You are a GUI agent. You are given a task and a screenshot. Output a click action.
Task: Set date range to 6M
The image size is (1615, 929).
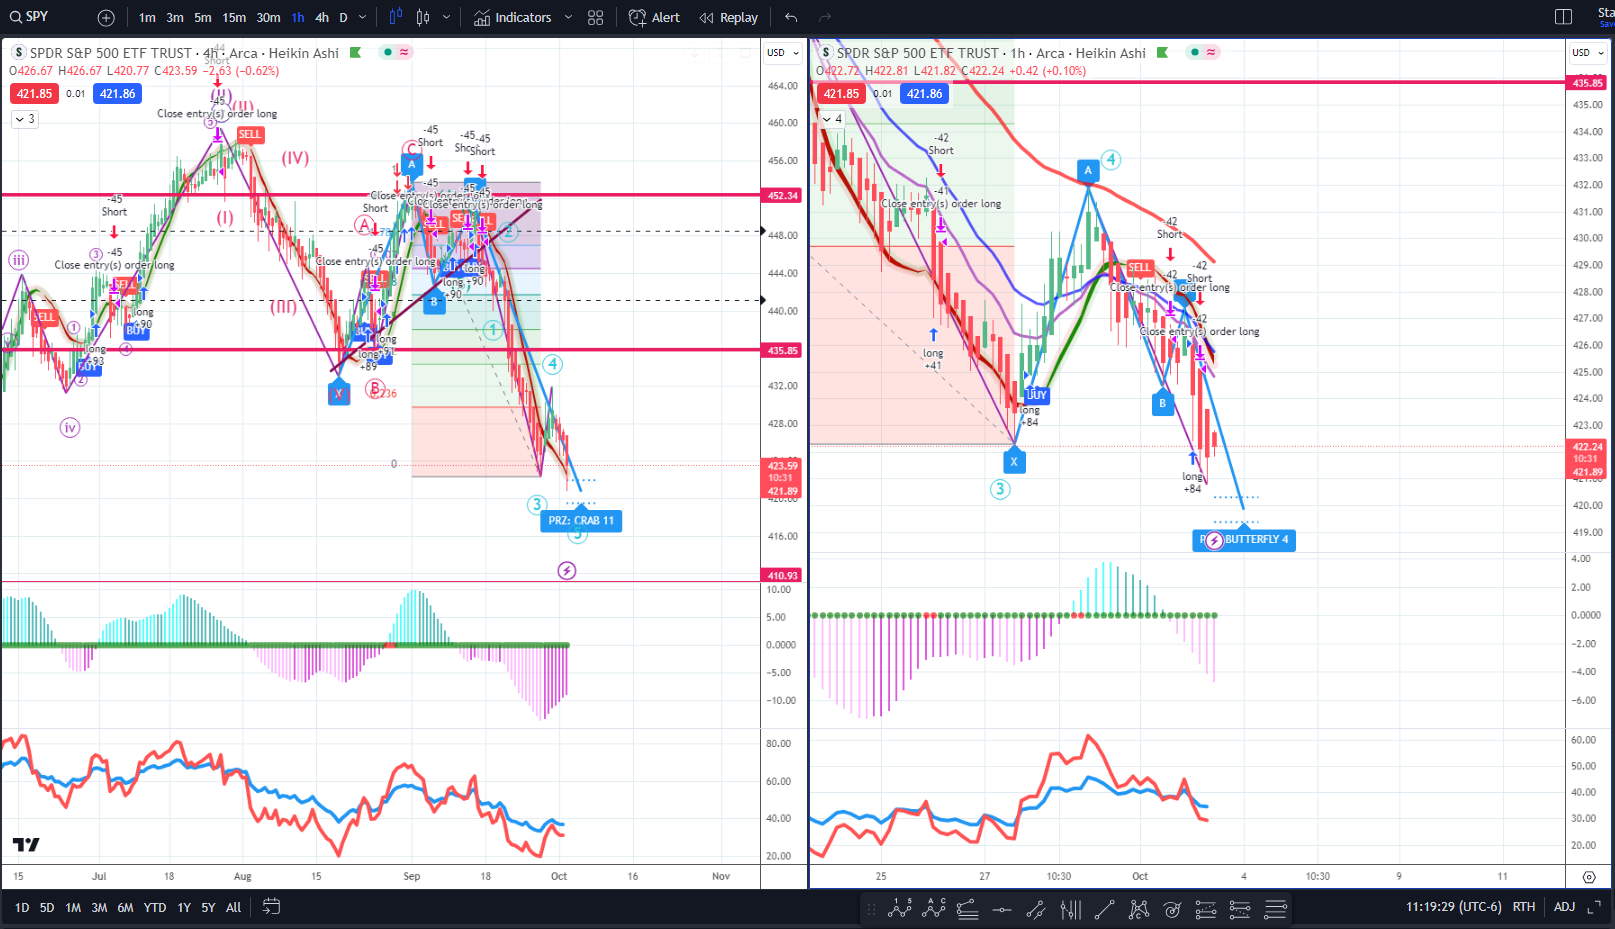(x=125, y=908)
